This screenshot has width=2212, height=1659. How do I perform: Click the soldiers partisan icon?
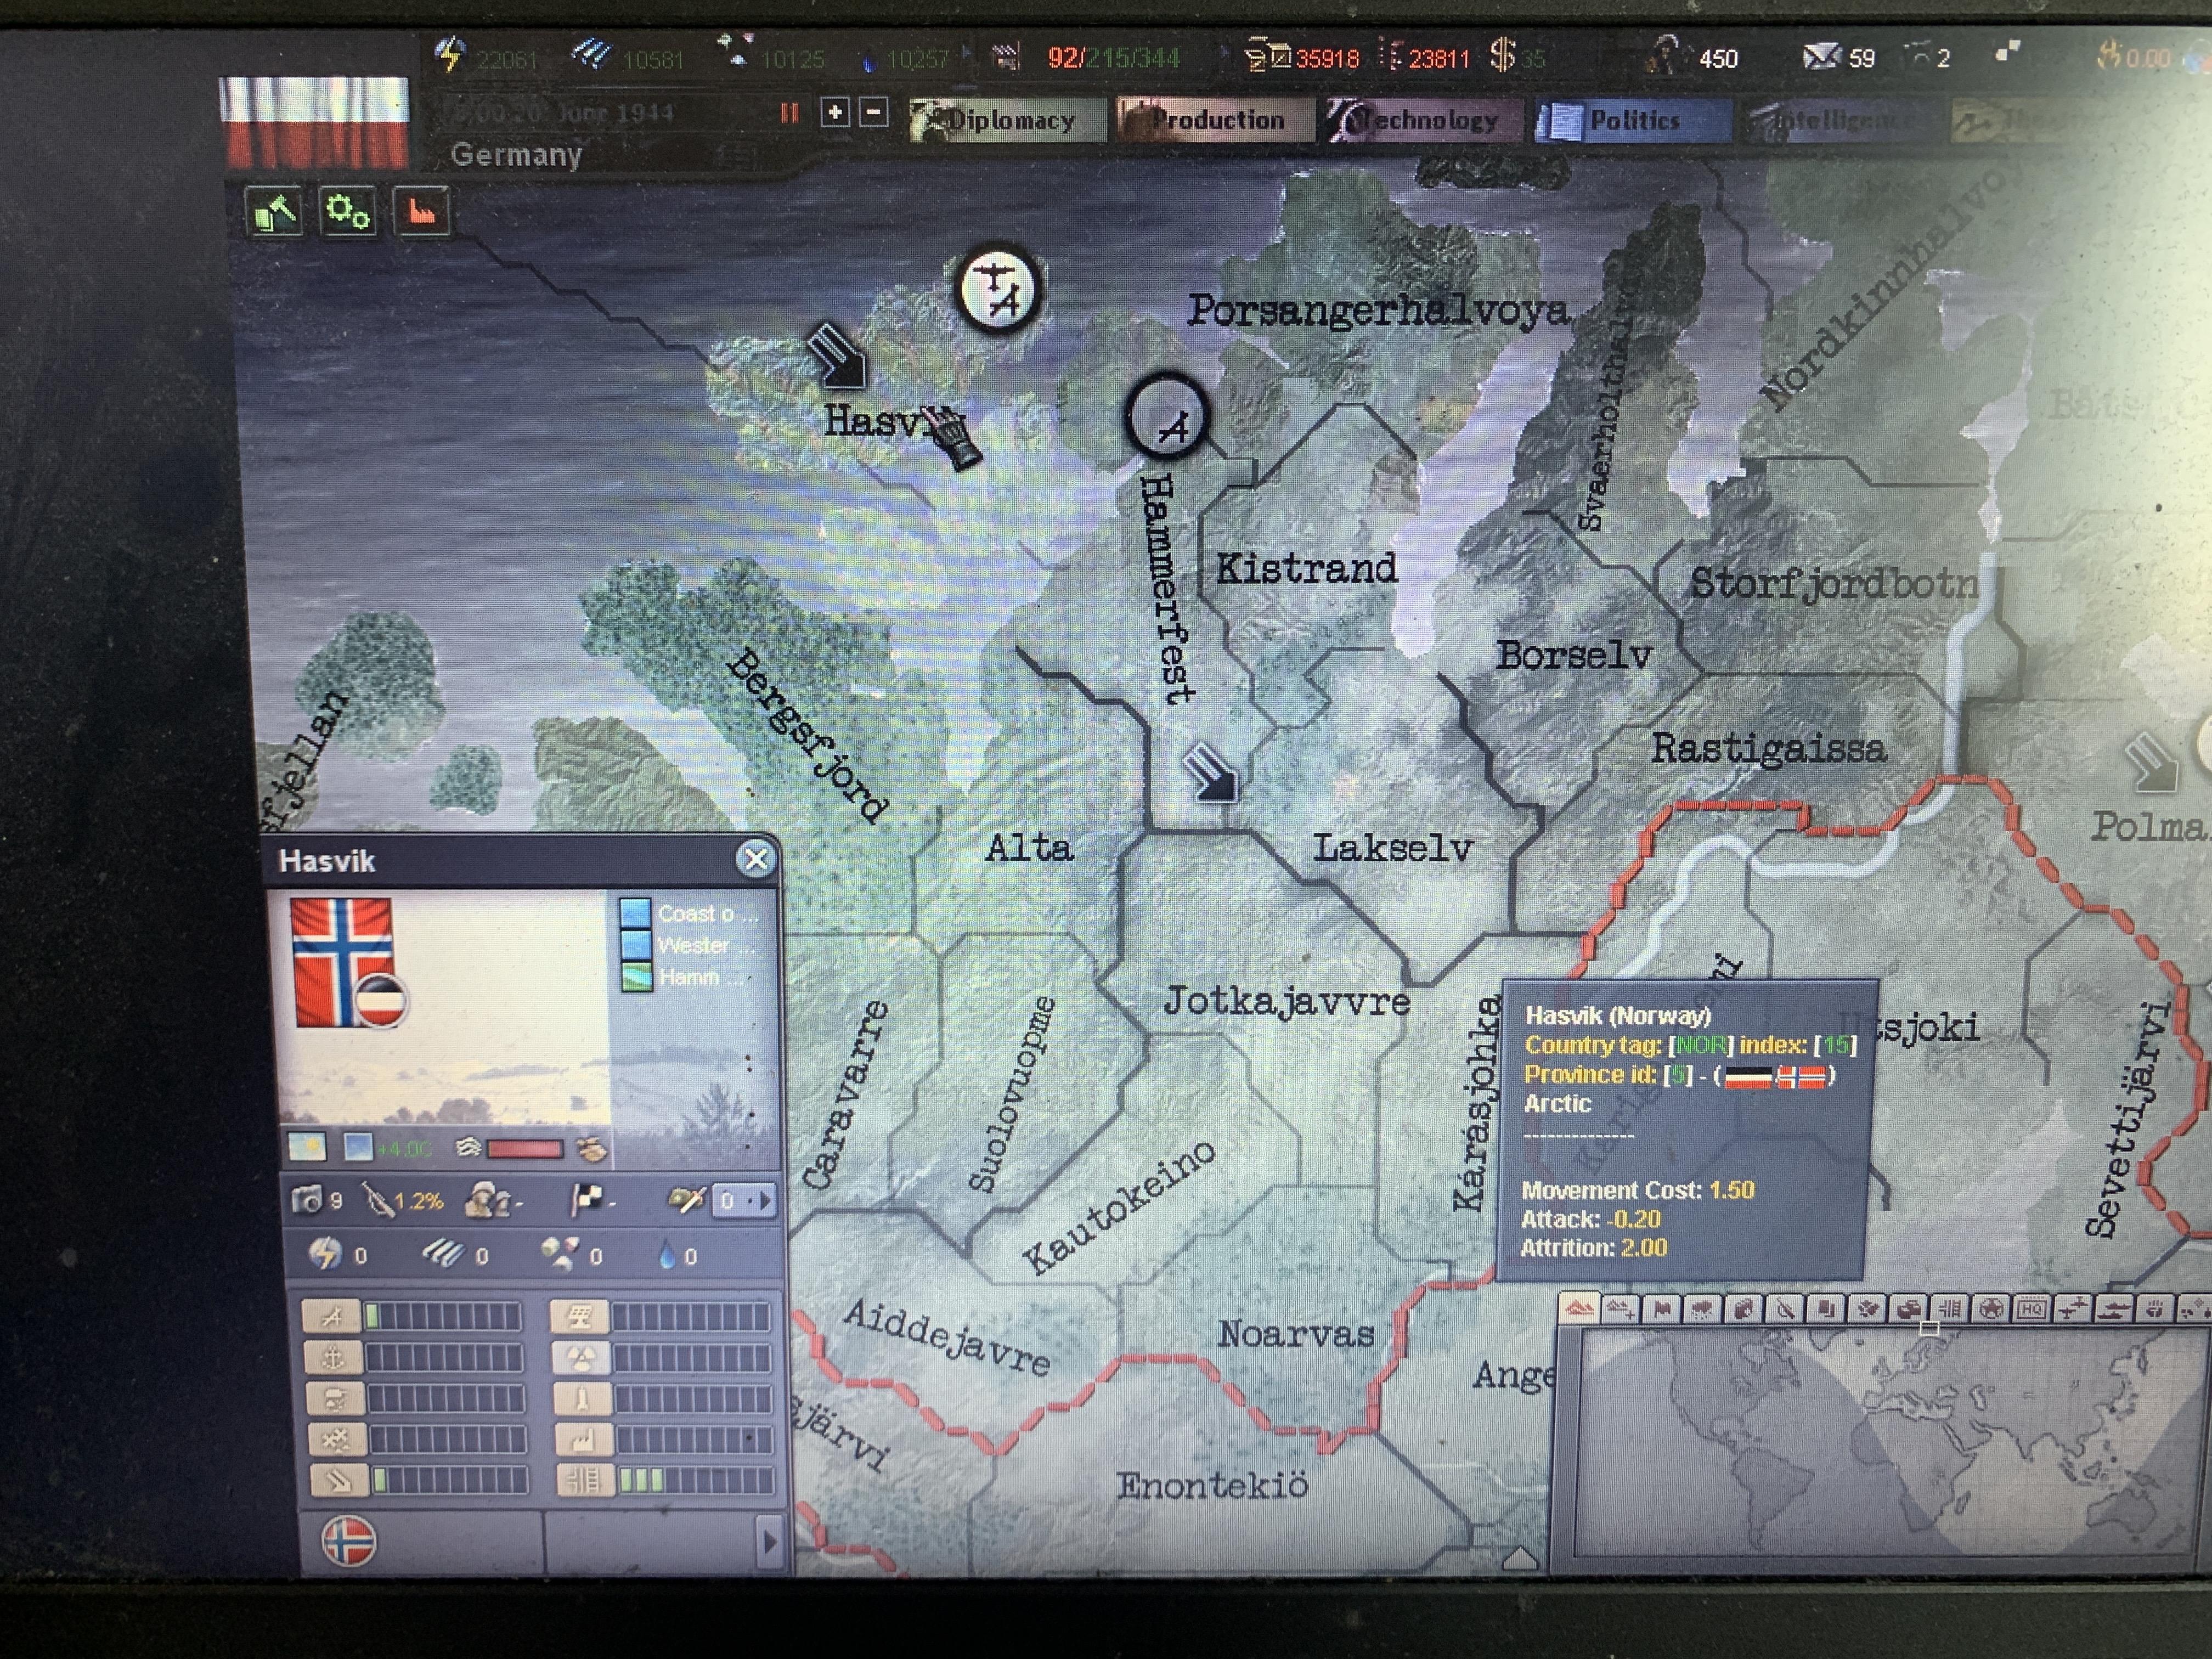point(487,1200)
